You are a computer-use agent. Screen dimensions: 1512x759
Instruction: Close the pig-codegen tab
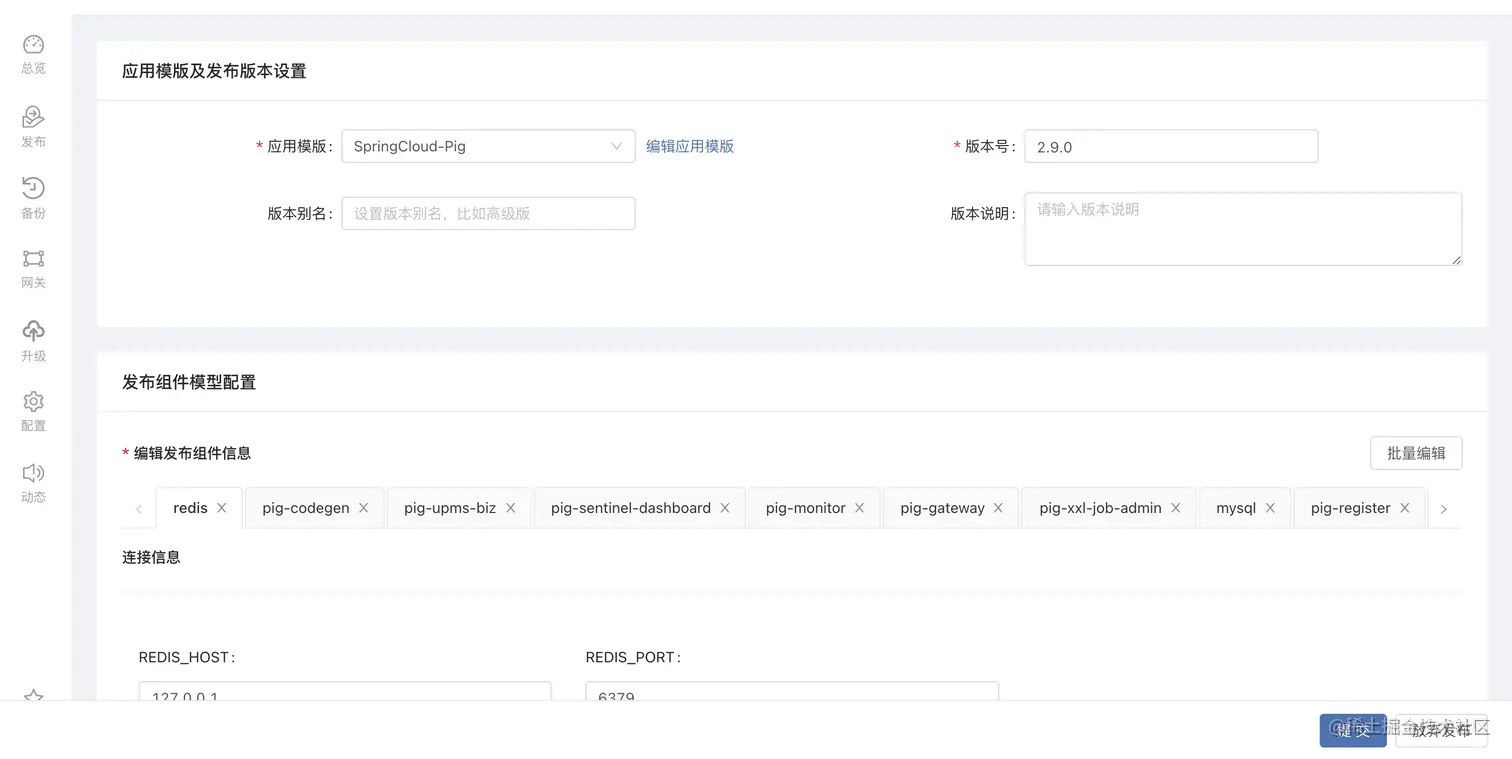pos(364,508)
